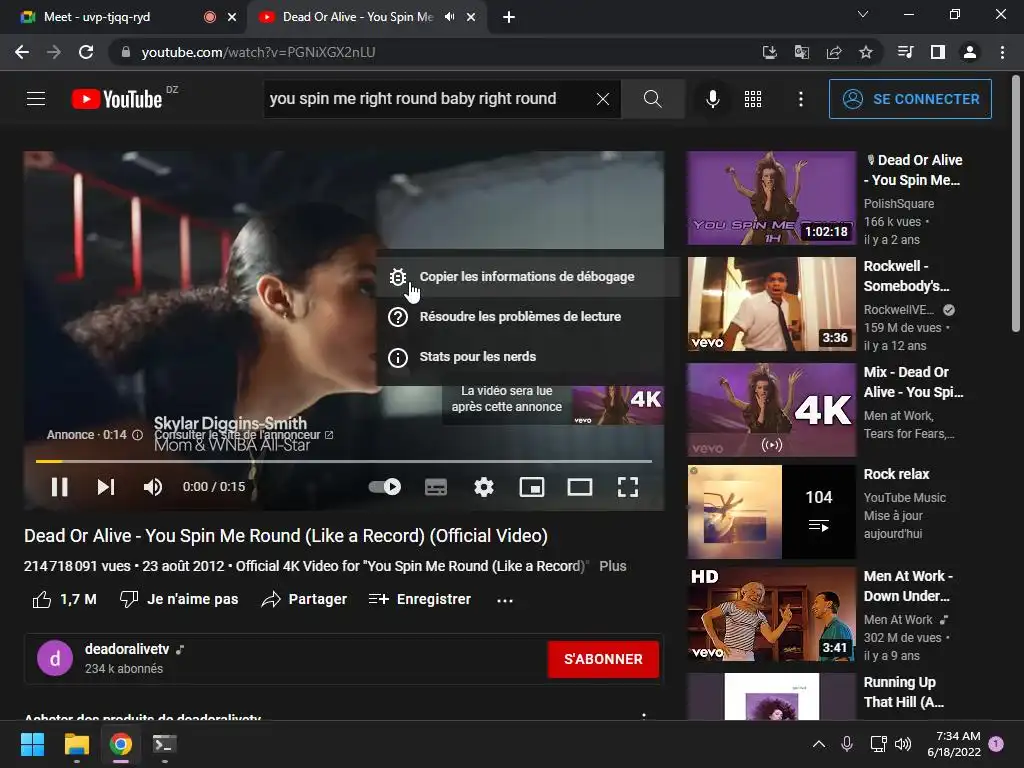Click Enregistrer save button
This screenshot has width=1024, height=768.
coord(420,600)
